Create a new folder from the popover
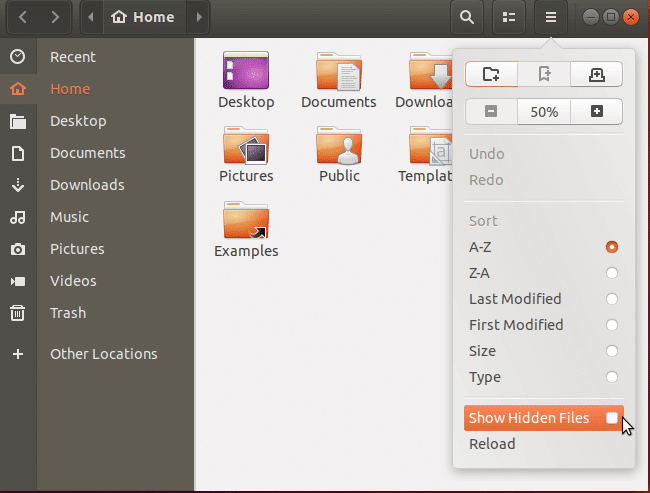 491,74
